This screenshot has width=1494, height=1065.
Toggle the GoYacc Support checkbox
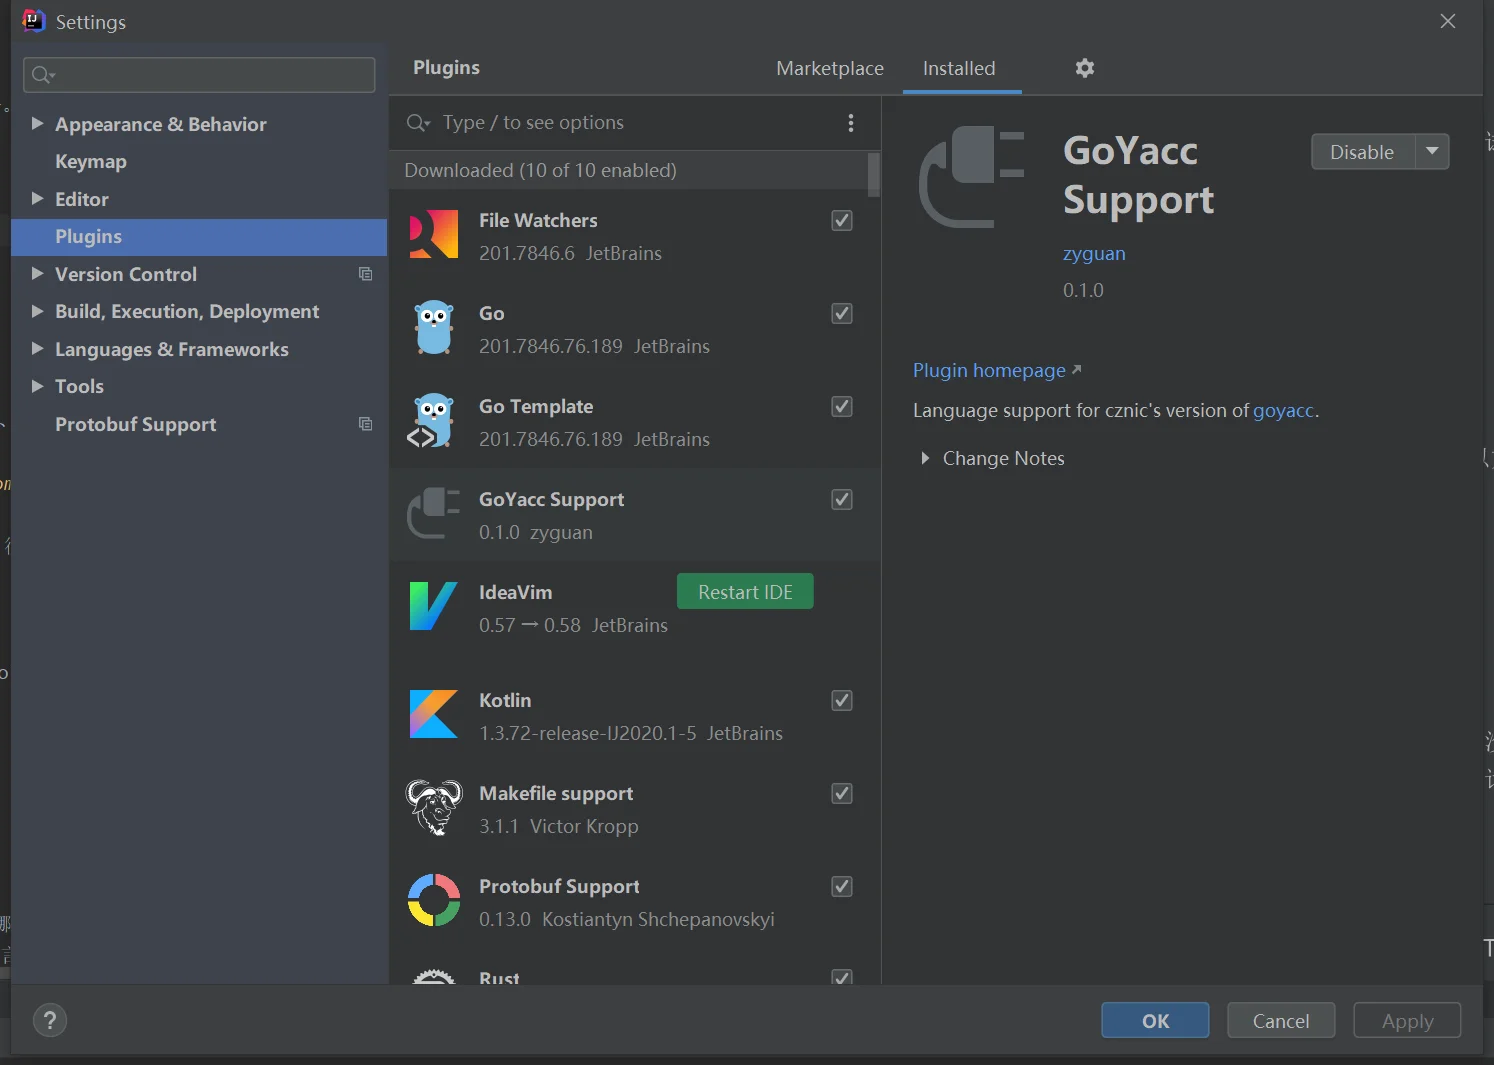point(842,500)
